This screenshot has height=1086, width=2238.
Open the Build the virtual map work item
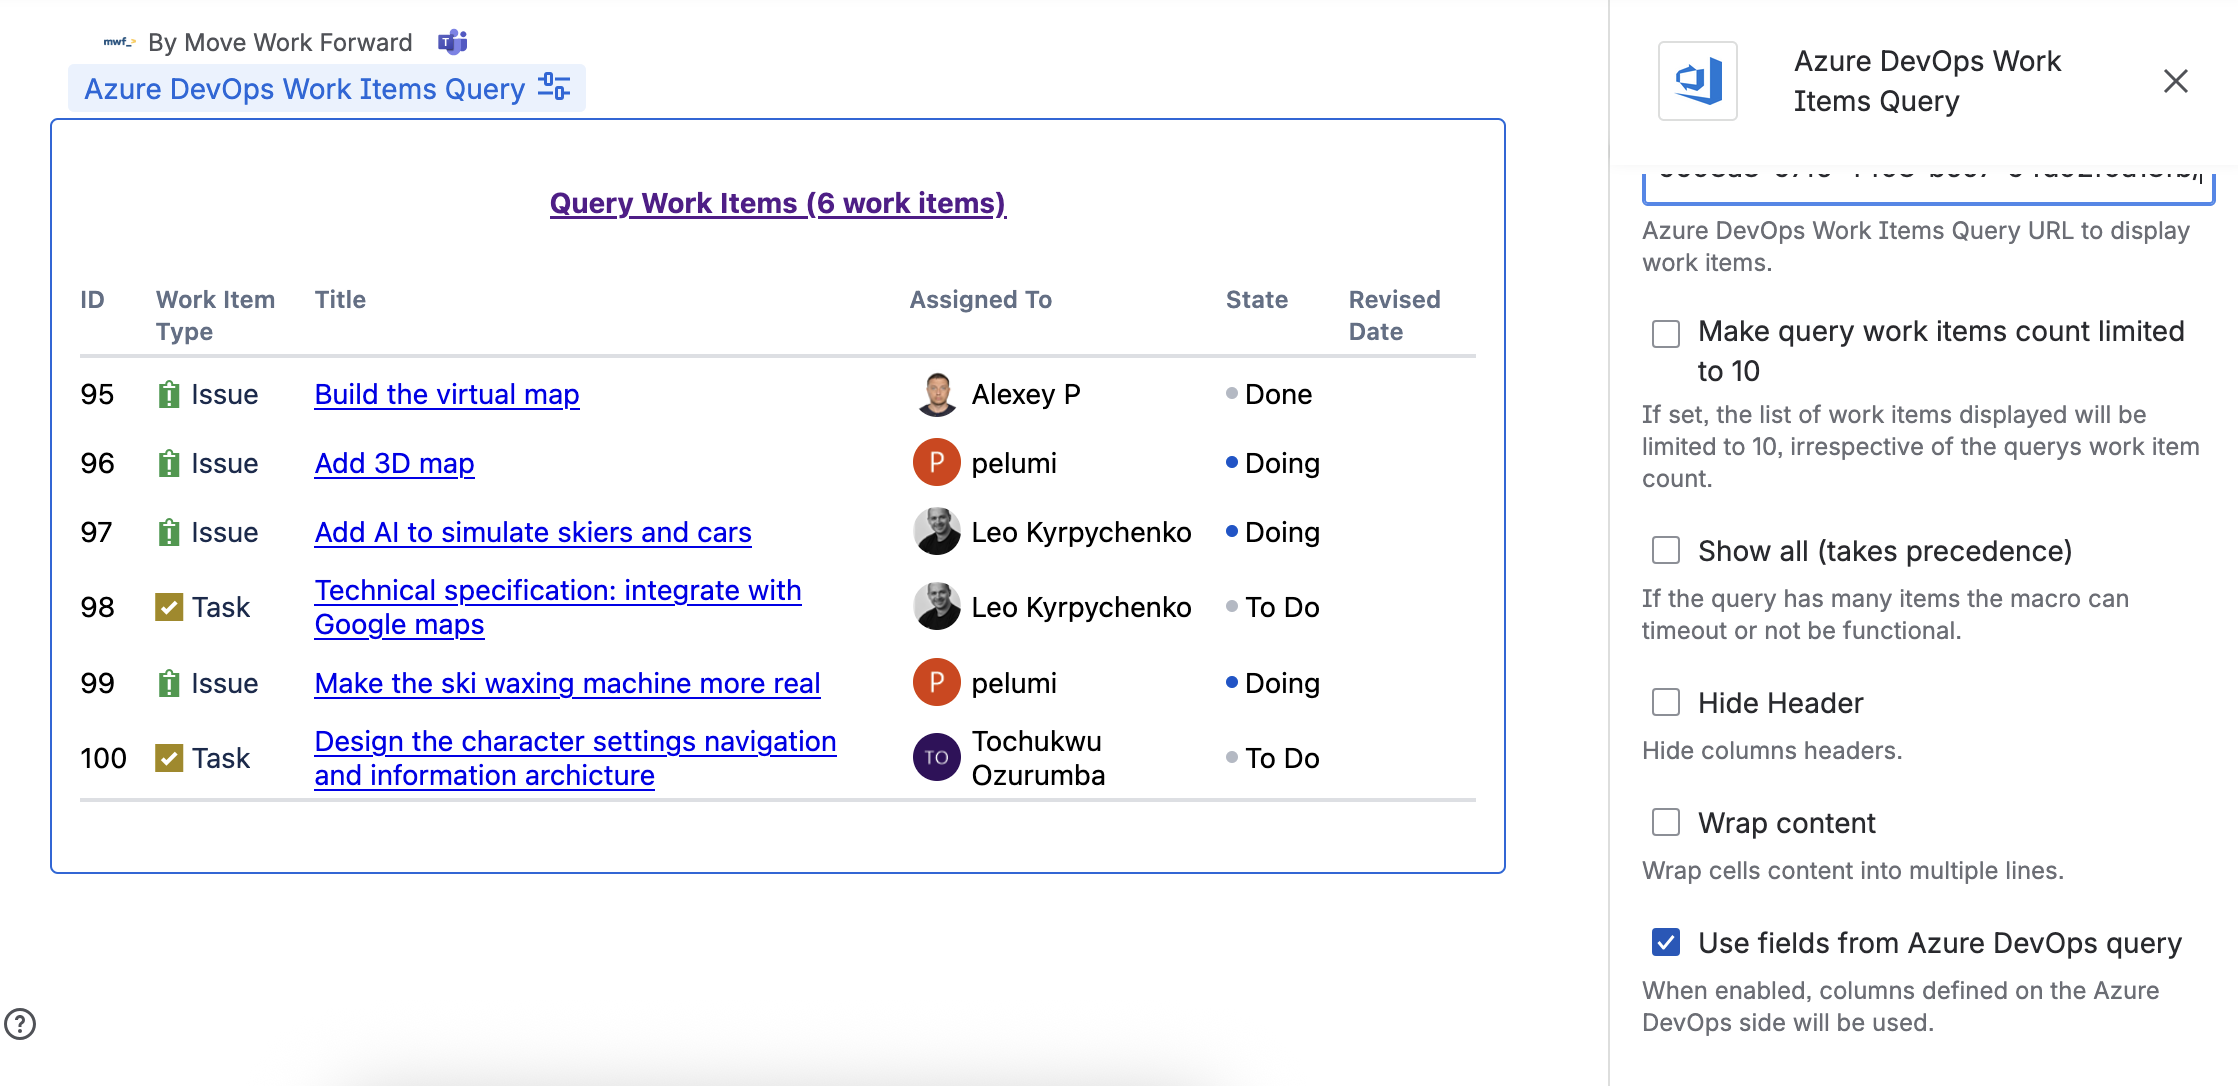(446, 394)
